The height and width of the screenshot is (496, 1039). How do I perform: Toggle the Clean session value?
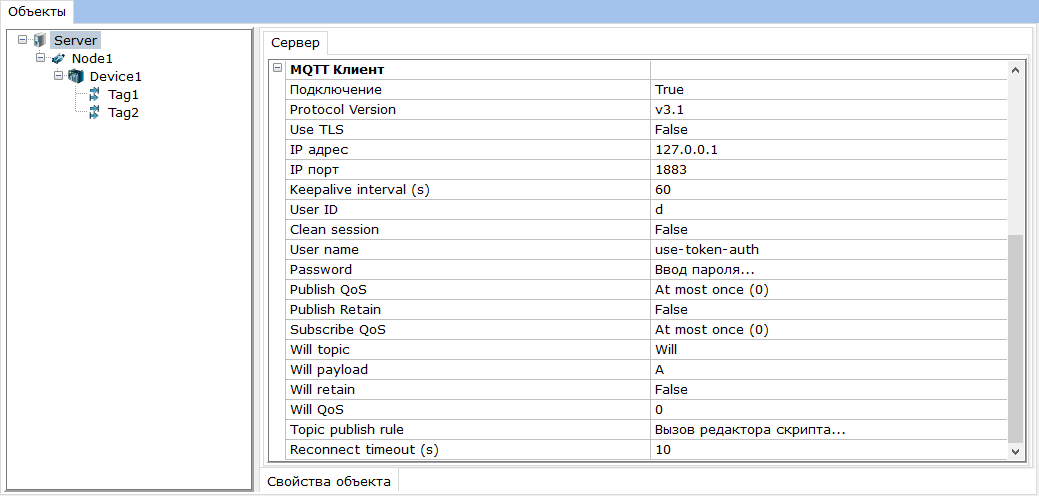coord(671,230)
